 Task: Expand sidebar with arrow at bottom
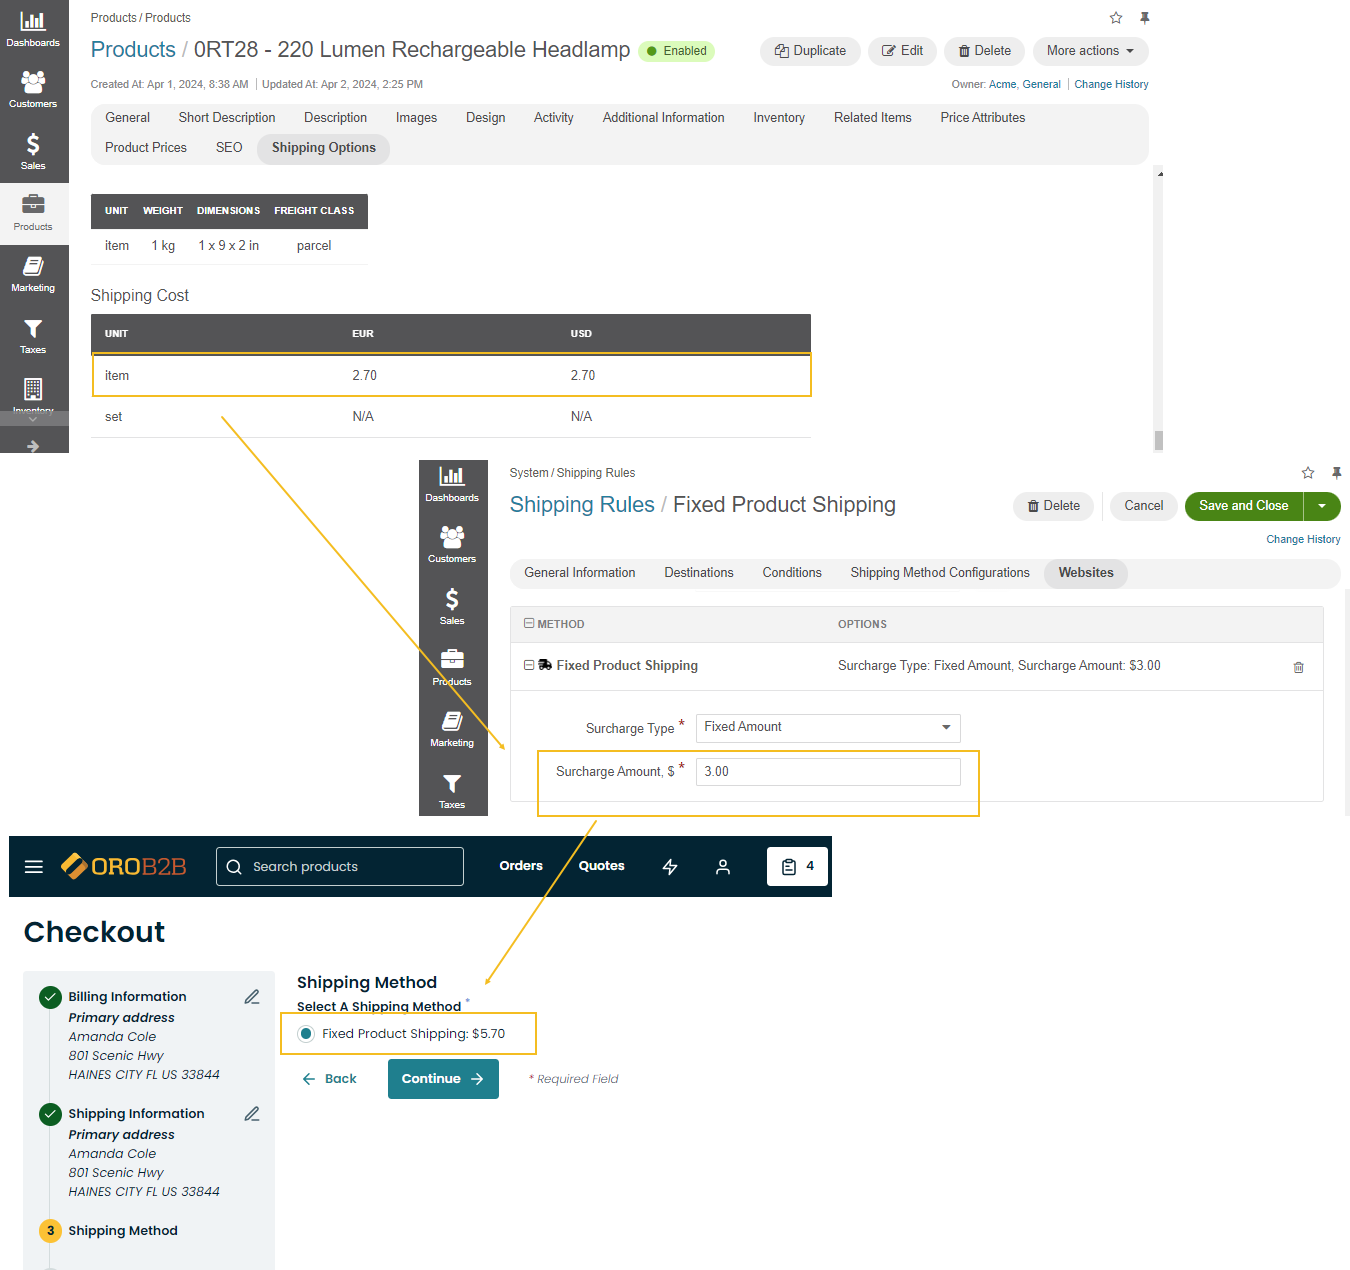coord(33,446)
